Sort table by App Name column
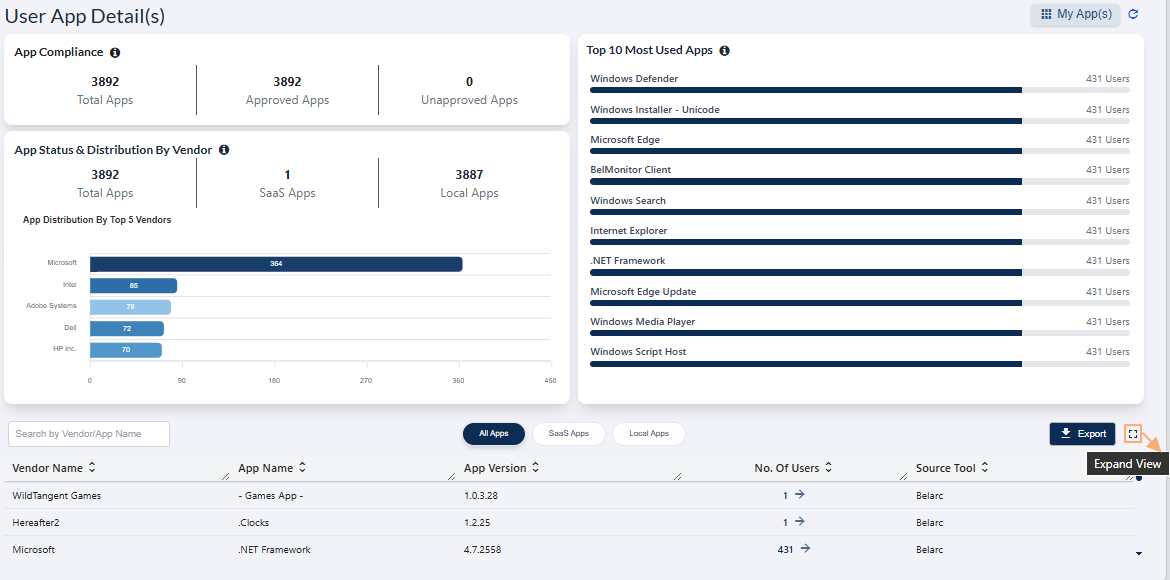The image size is (1170, 580). (x=302, y=467)
